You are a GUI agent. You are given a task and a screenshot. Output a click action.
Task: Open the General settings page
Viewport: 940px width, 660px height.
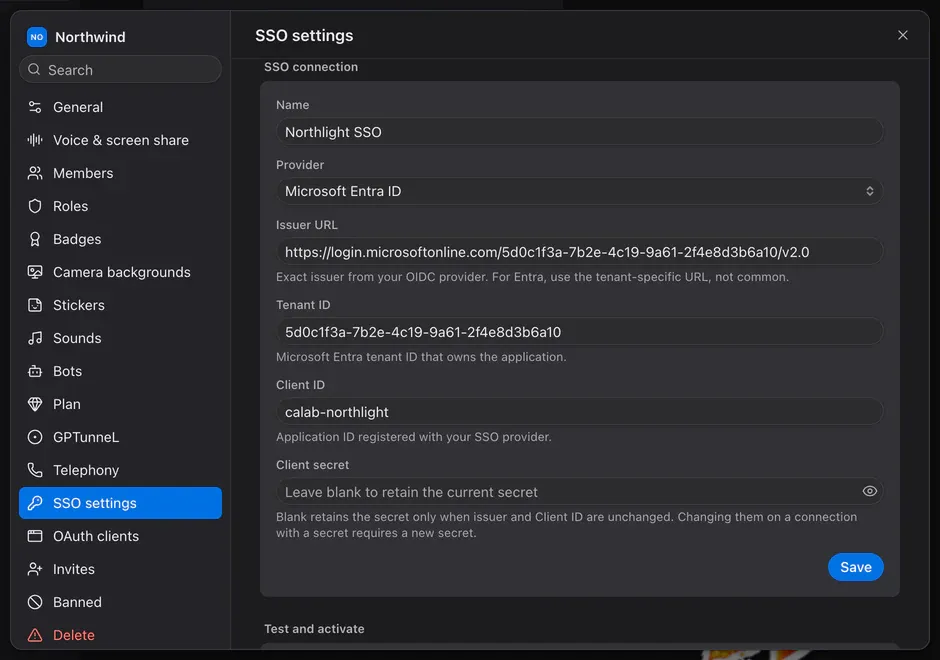coord(120,107)
